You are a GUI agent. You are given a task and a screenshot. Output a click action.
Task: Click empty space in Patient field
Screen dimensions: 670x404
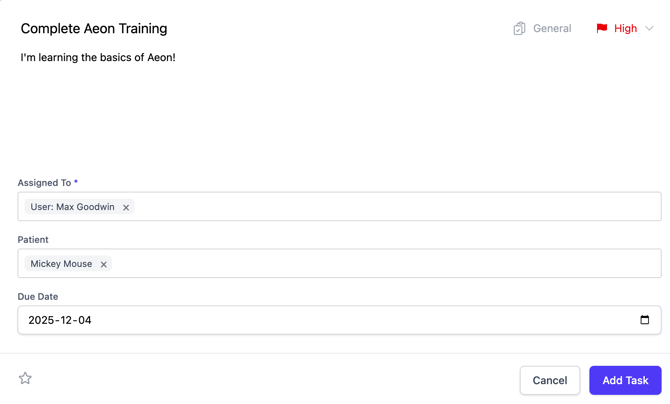tap(400, 264)
